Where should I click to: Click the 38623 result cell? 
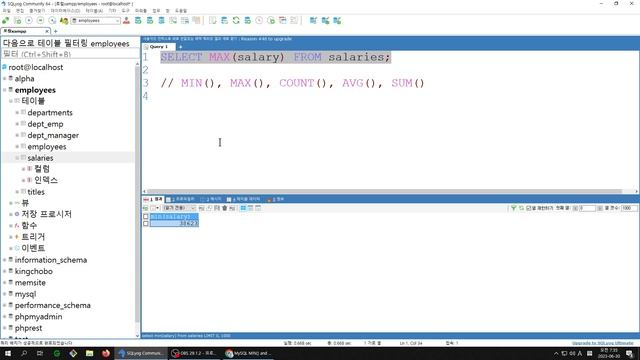[x=174, y=223]
